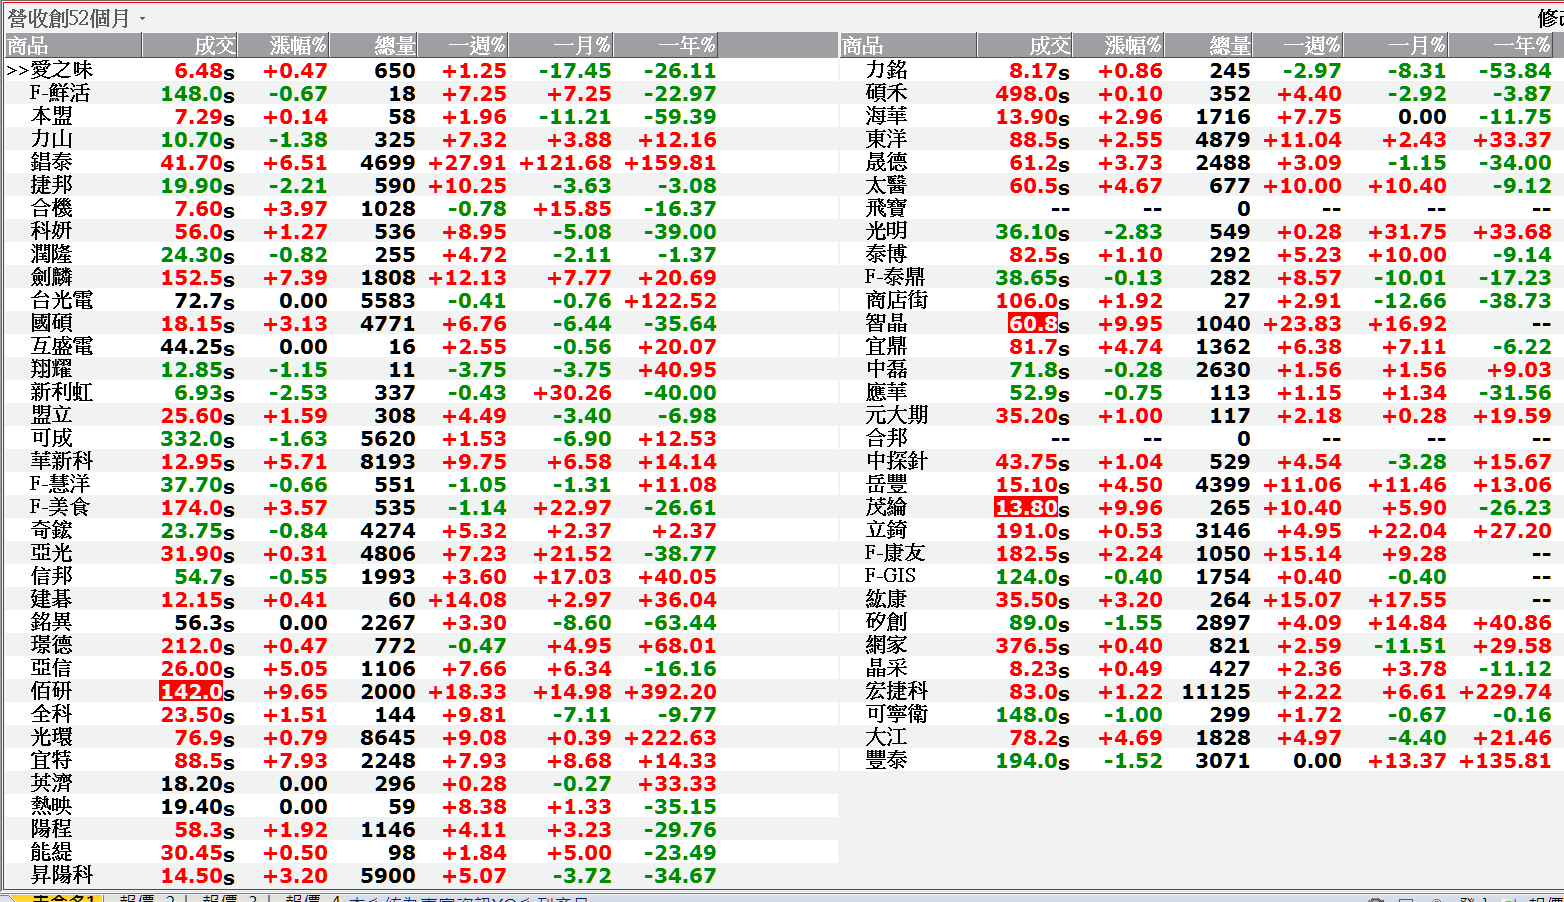
Task: Click 錩泰 stock name in the list
Action: [x=51, y=162]
